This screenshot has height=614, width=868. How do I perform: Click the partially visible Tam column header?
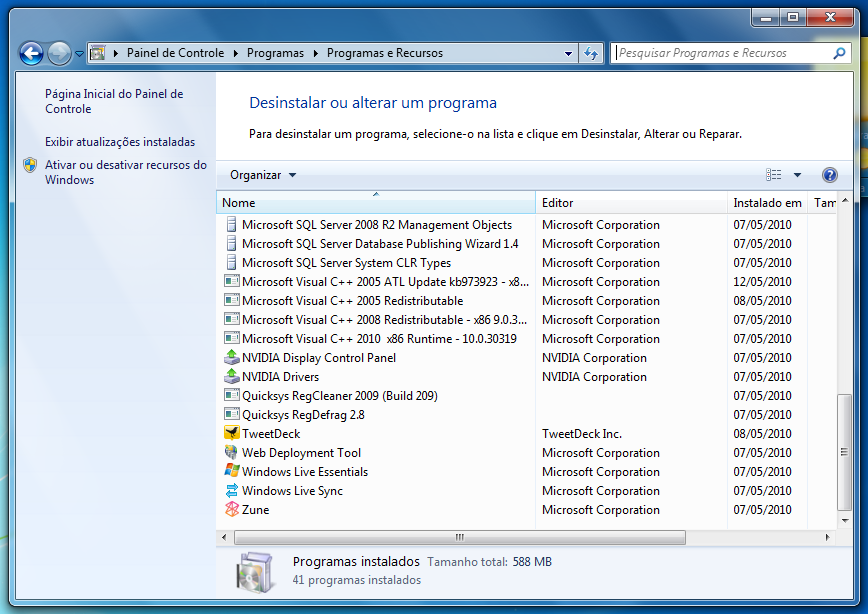[x=823, y=203]
